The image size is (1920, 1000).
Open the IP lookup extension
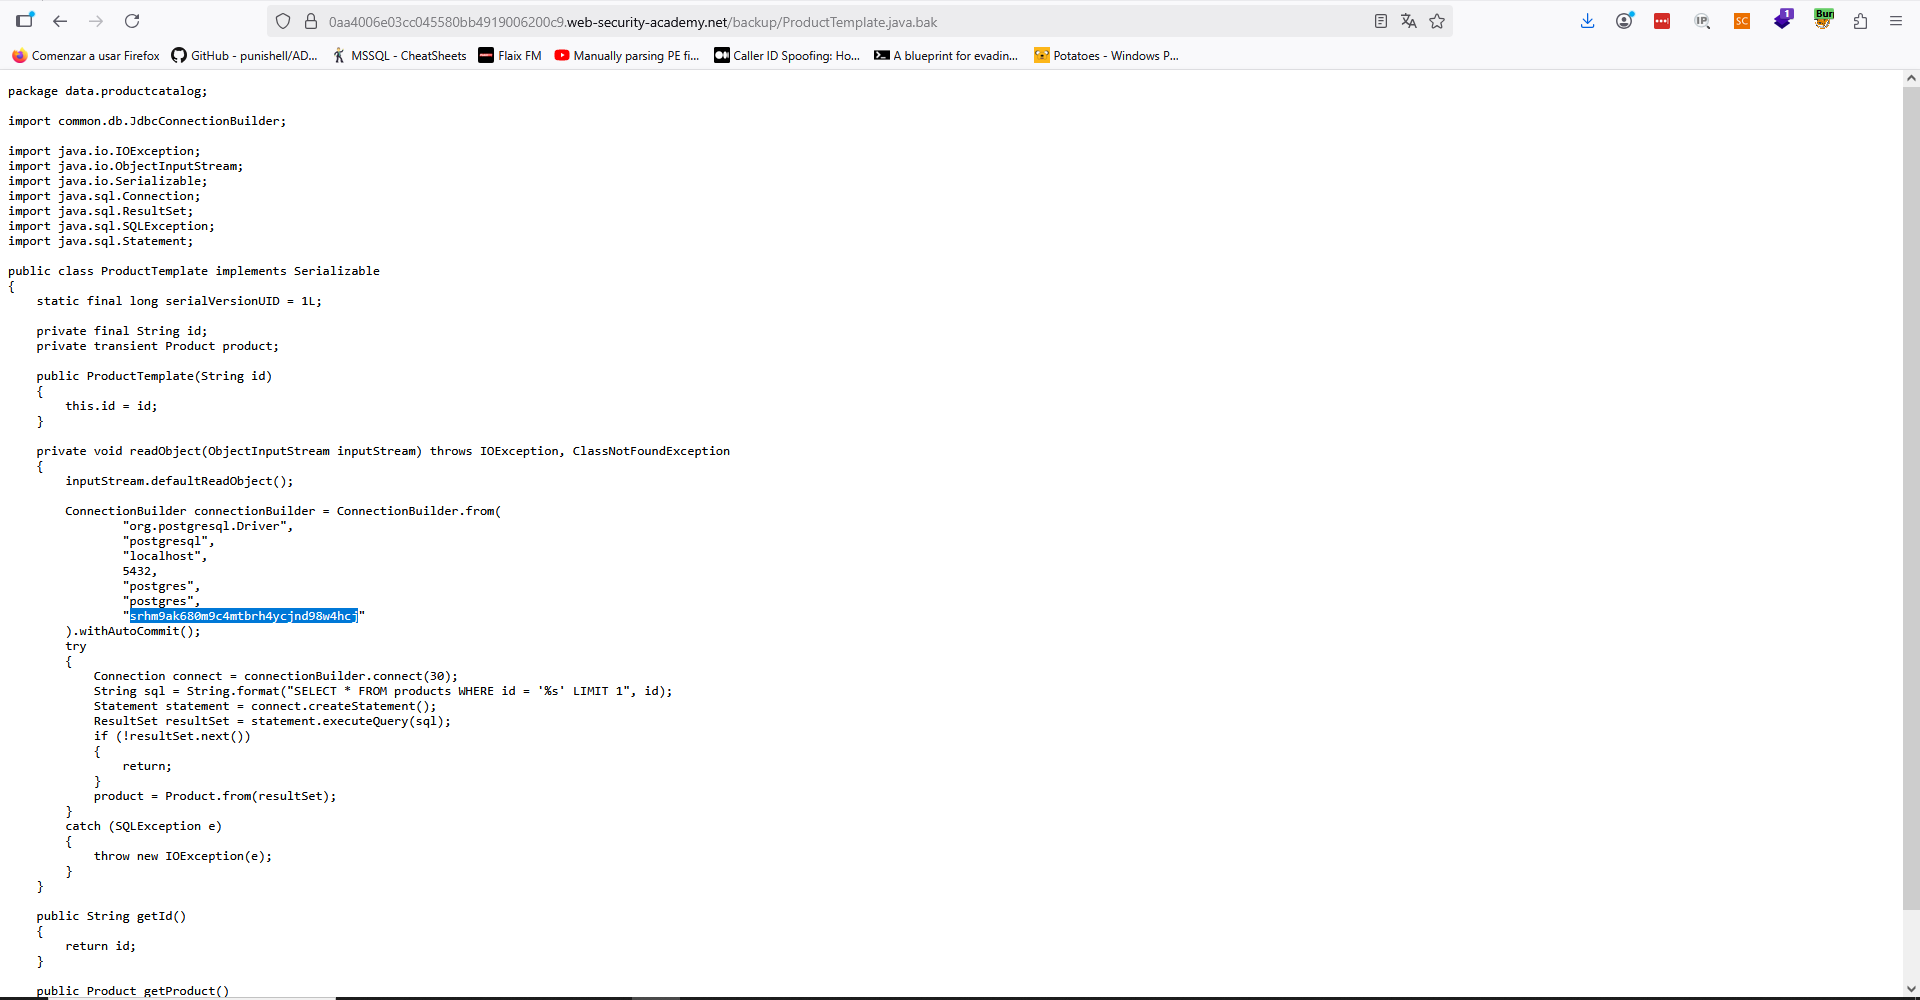tap(1702, 21)
